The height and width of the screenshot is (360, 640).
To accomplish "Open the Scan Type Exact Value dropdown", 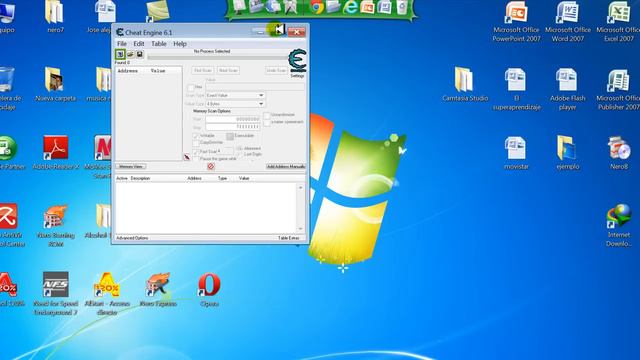I will coord(235,95).
